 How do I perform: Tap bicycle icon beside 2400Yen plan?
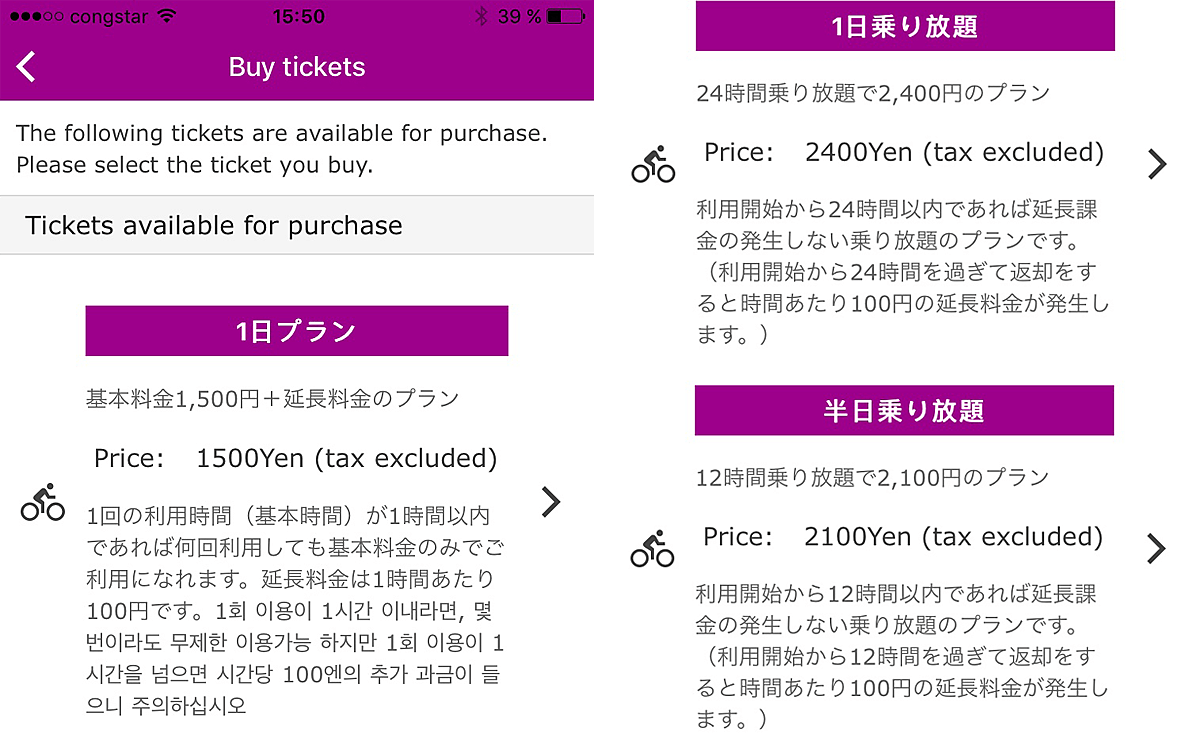click(653, 164)
